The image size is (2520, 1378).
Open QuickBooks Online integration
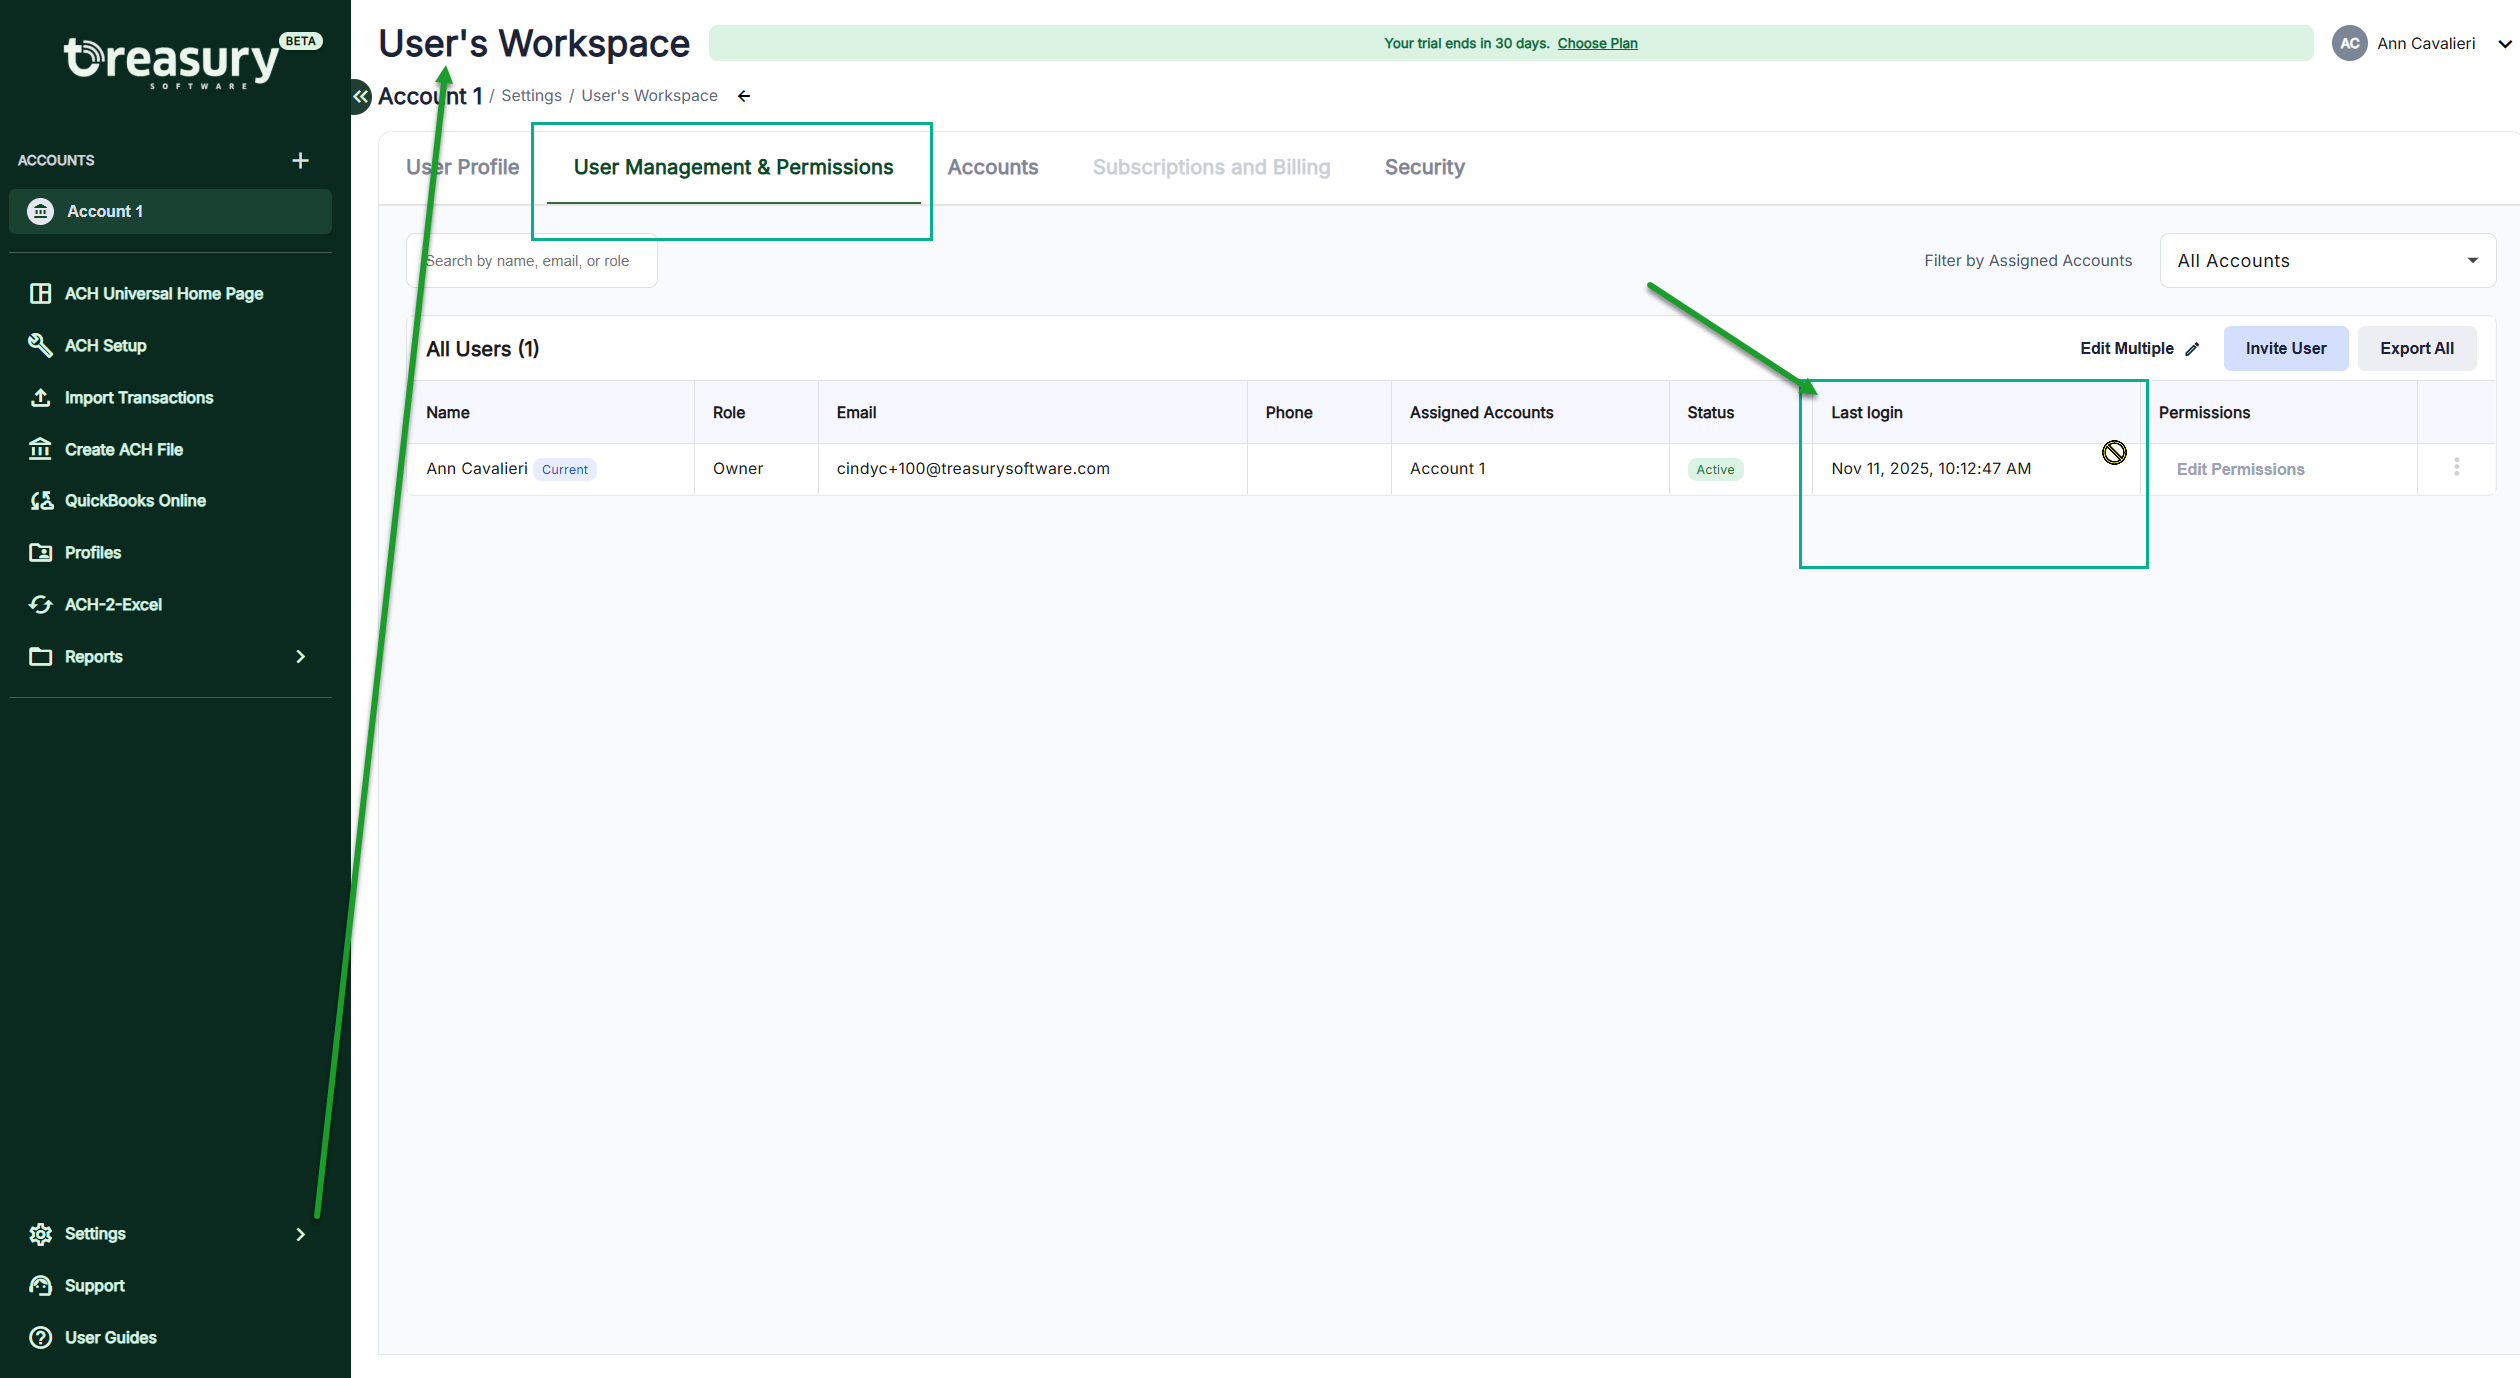tap(135, 500)
